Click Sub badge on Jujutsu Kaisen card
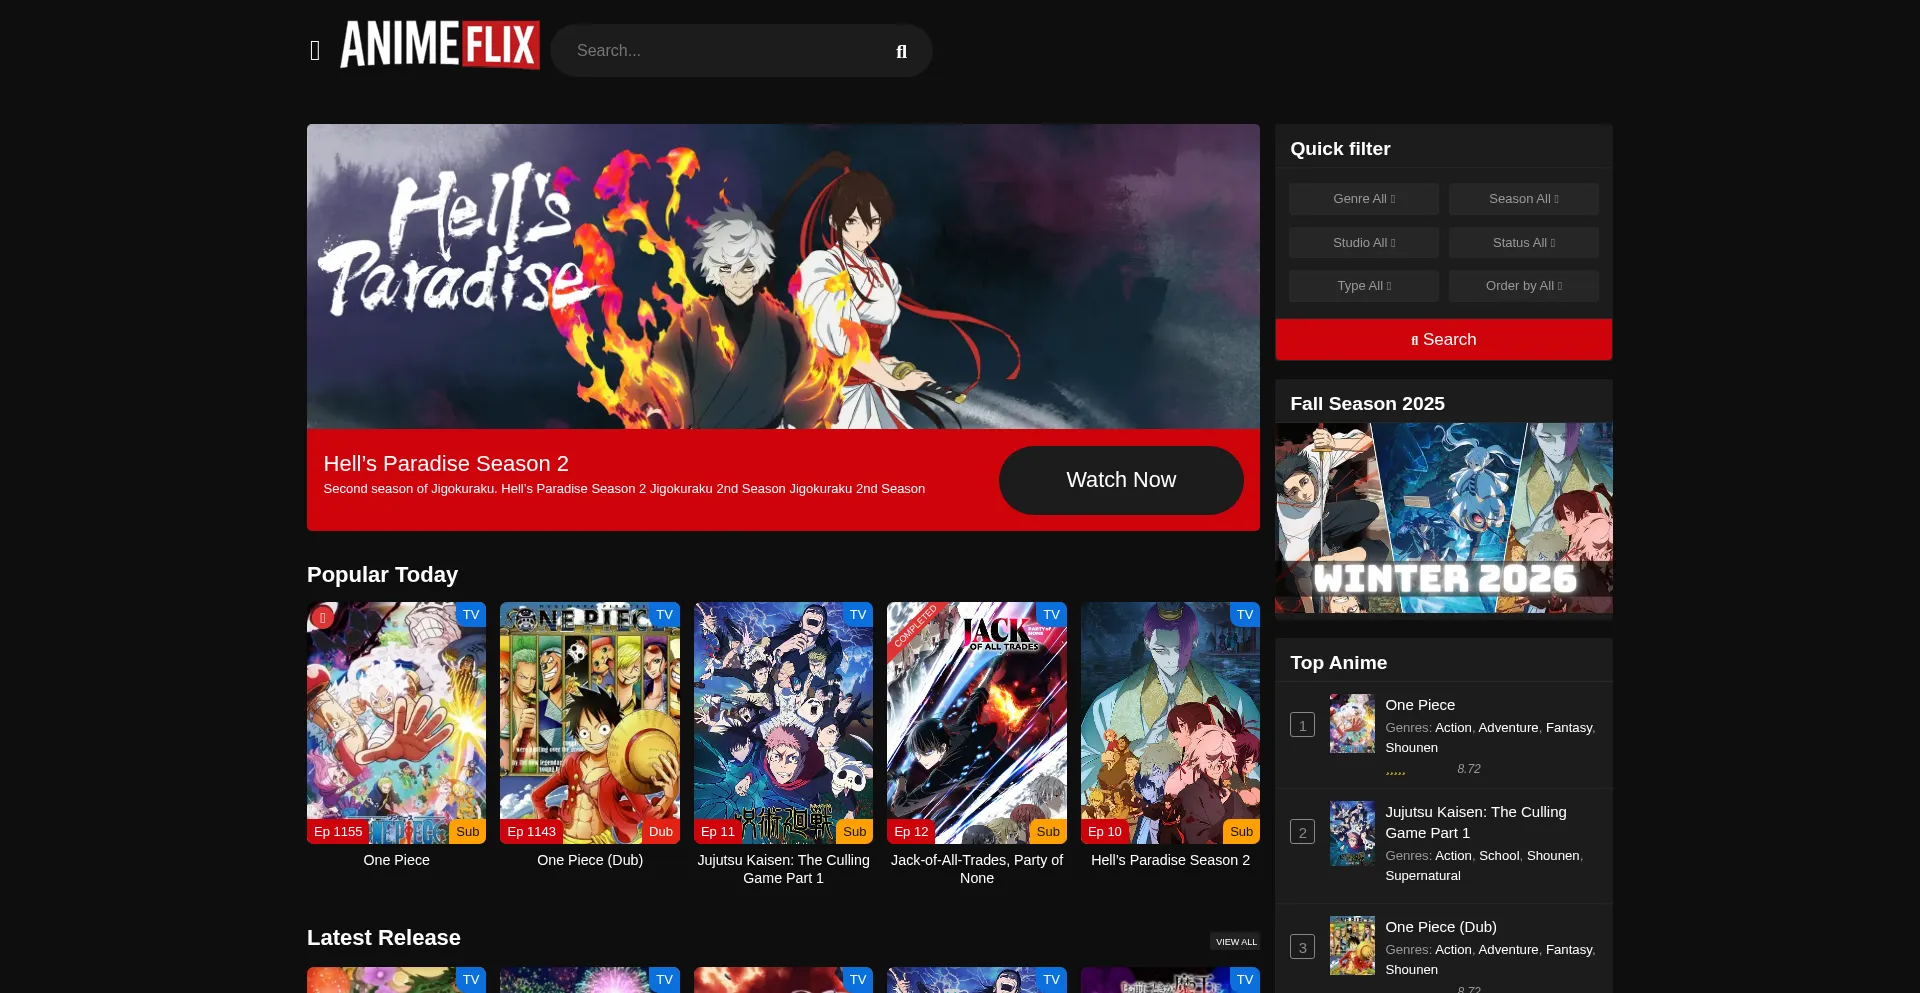 pyautogui.click(x=855, y=832)
